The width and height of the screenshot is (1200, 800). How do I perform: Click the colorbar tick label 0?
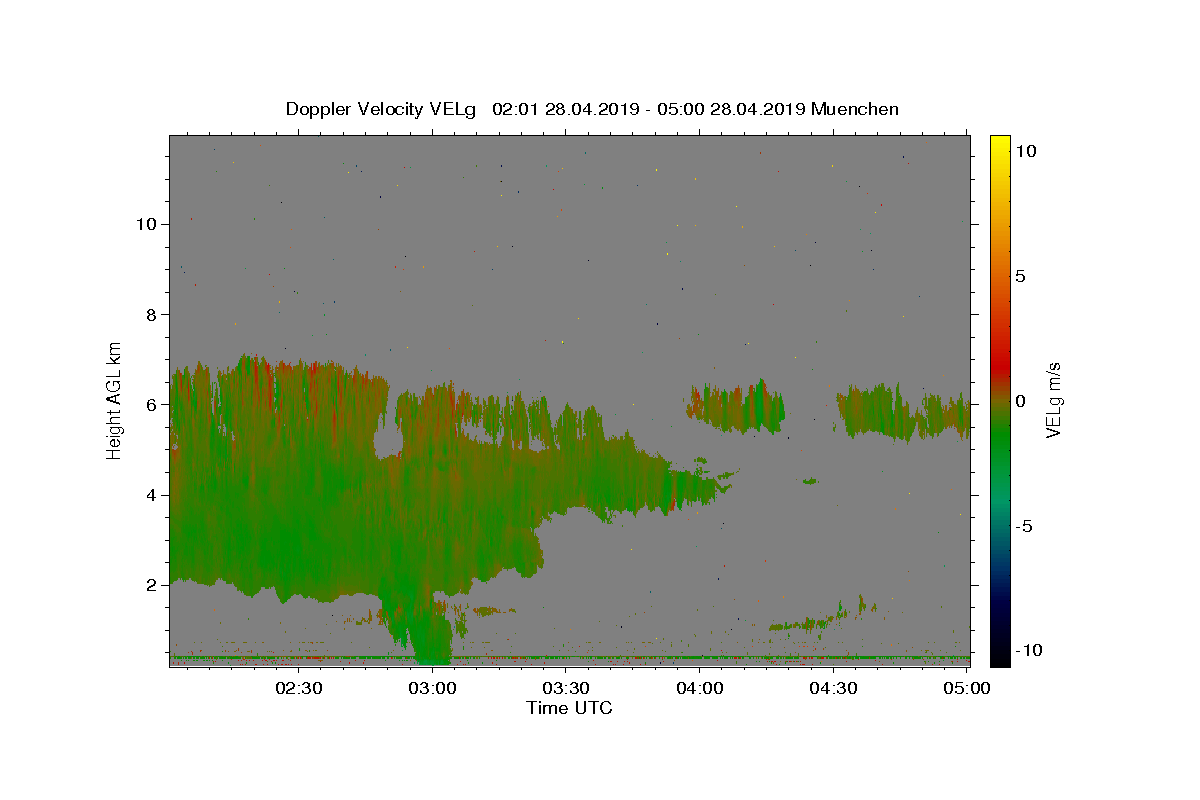[x=1020, y=400]
